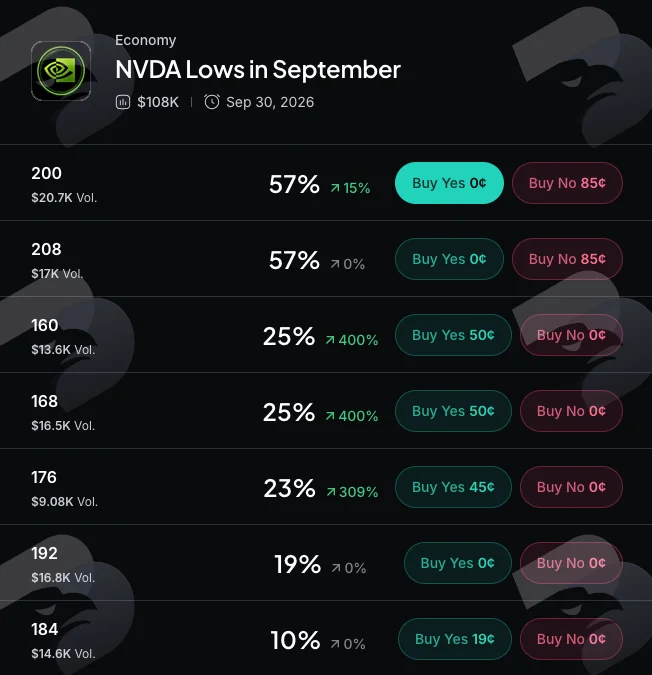652x675 pixels.
Task: Click the 400% arrow in the 160 row
Action: click(x=352, y=340)
